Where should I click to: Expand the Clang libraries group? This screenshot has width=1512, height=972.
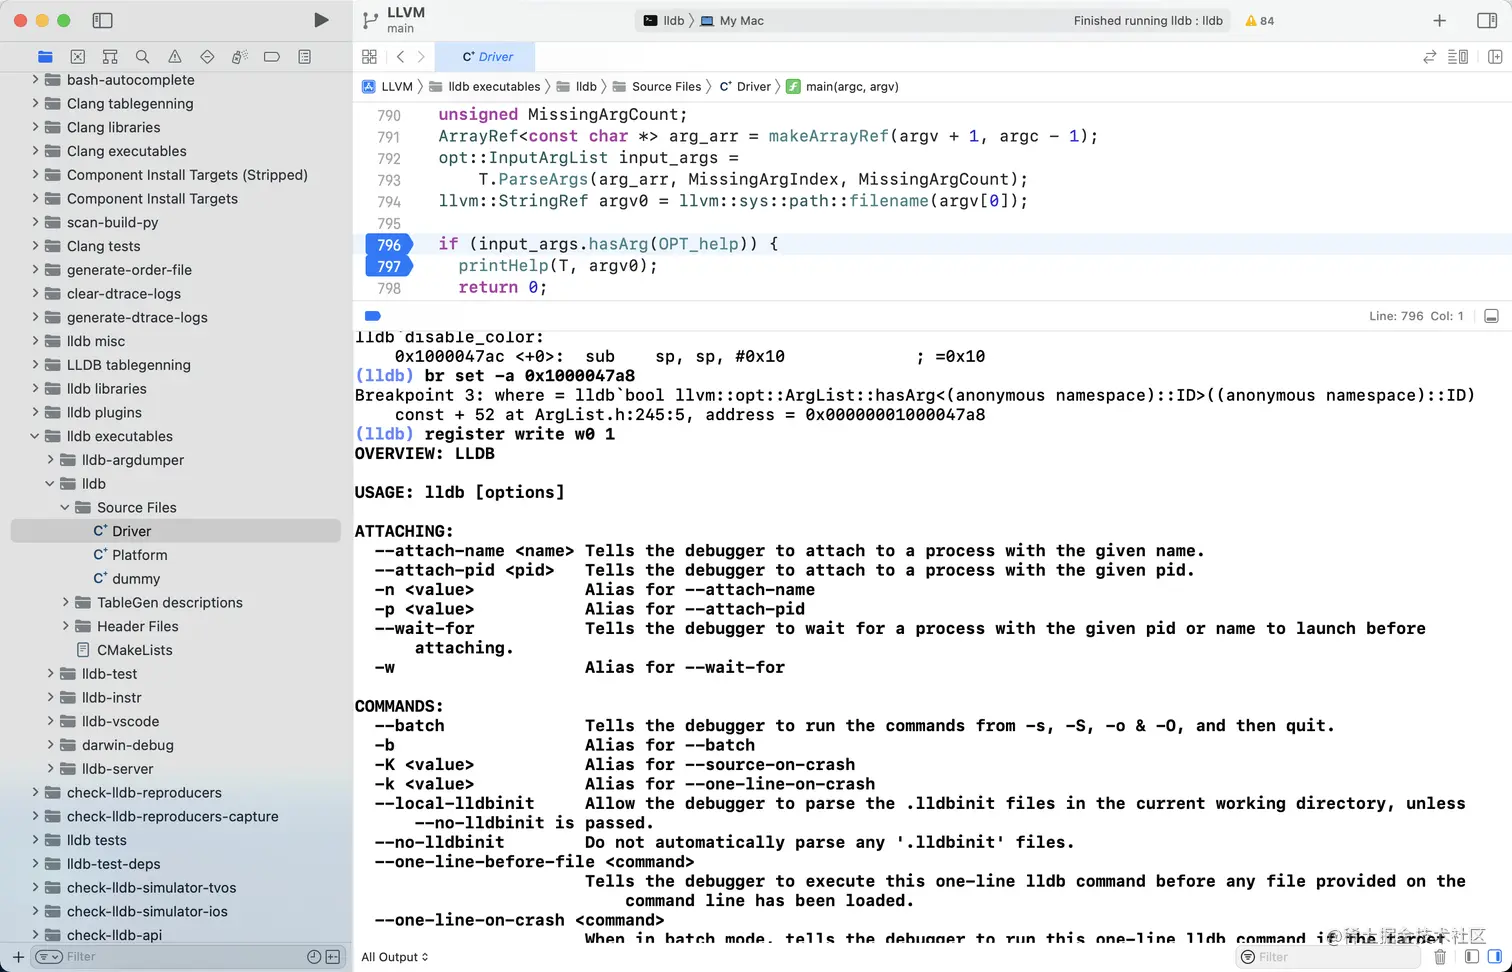point(35,127)
